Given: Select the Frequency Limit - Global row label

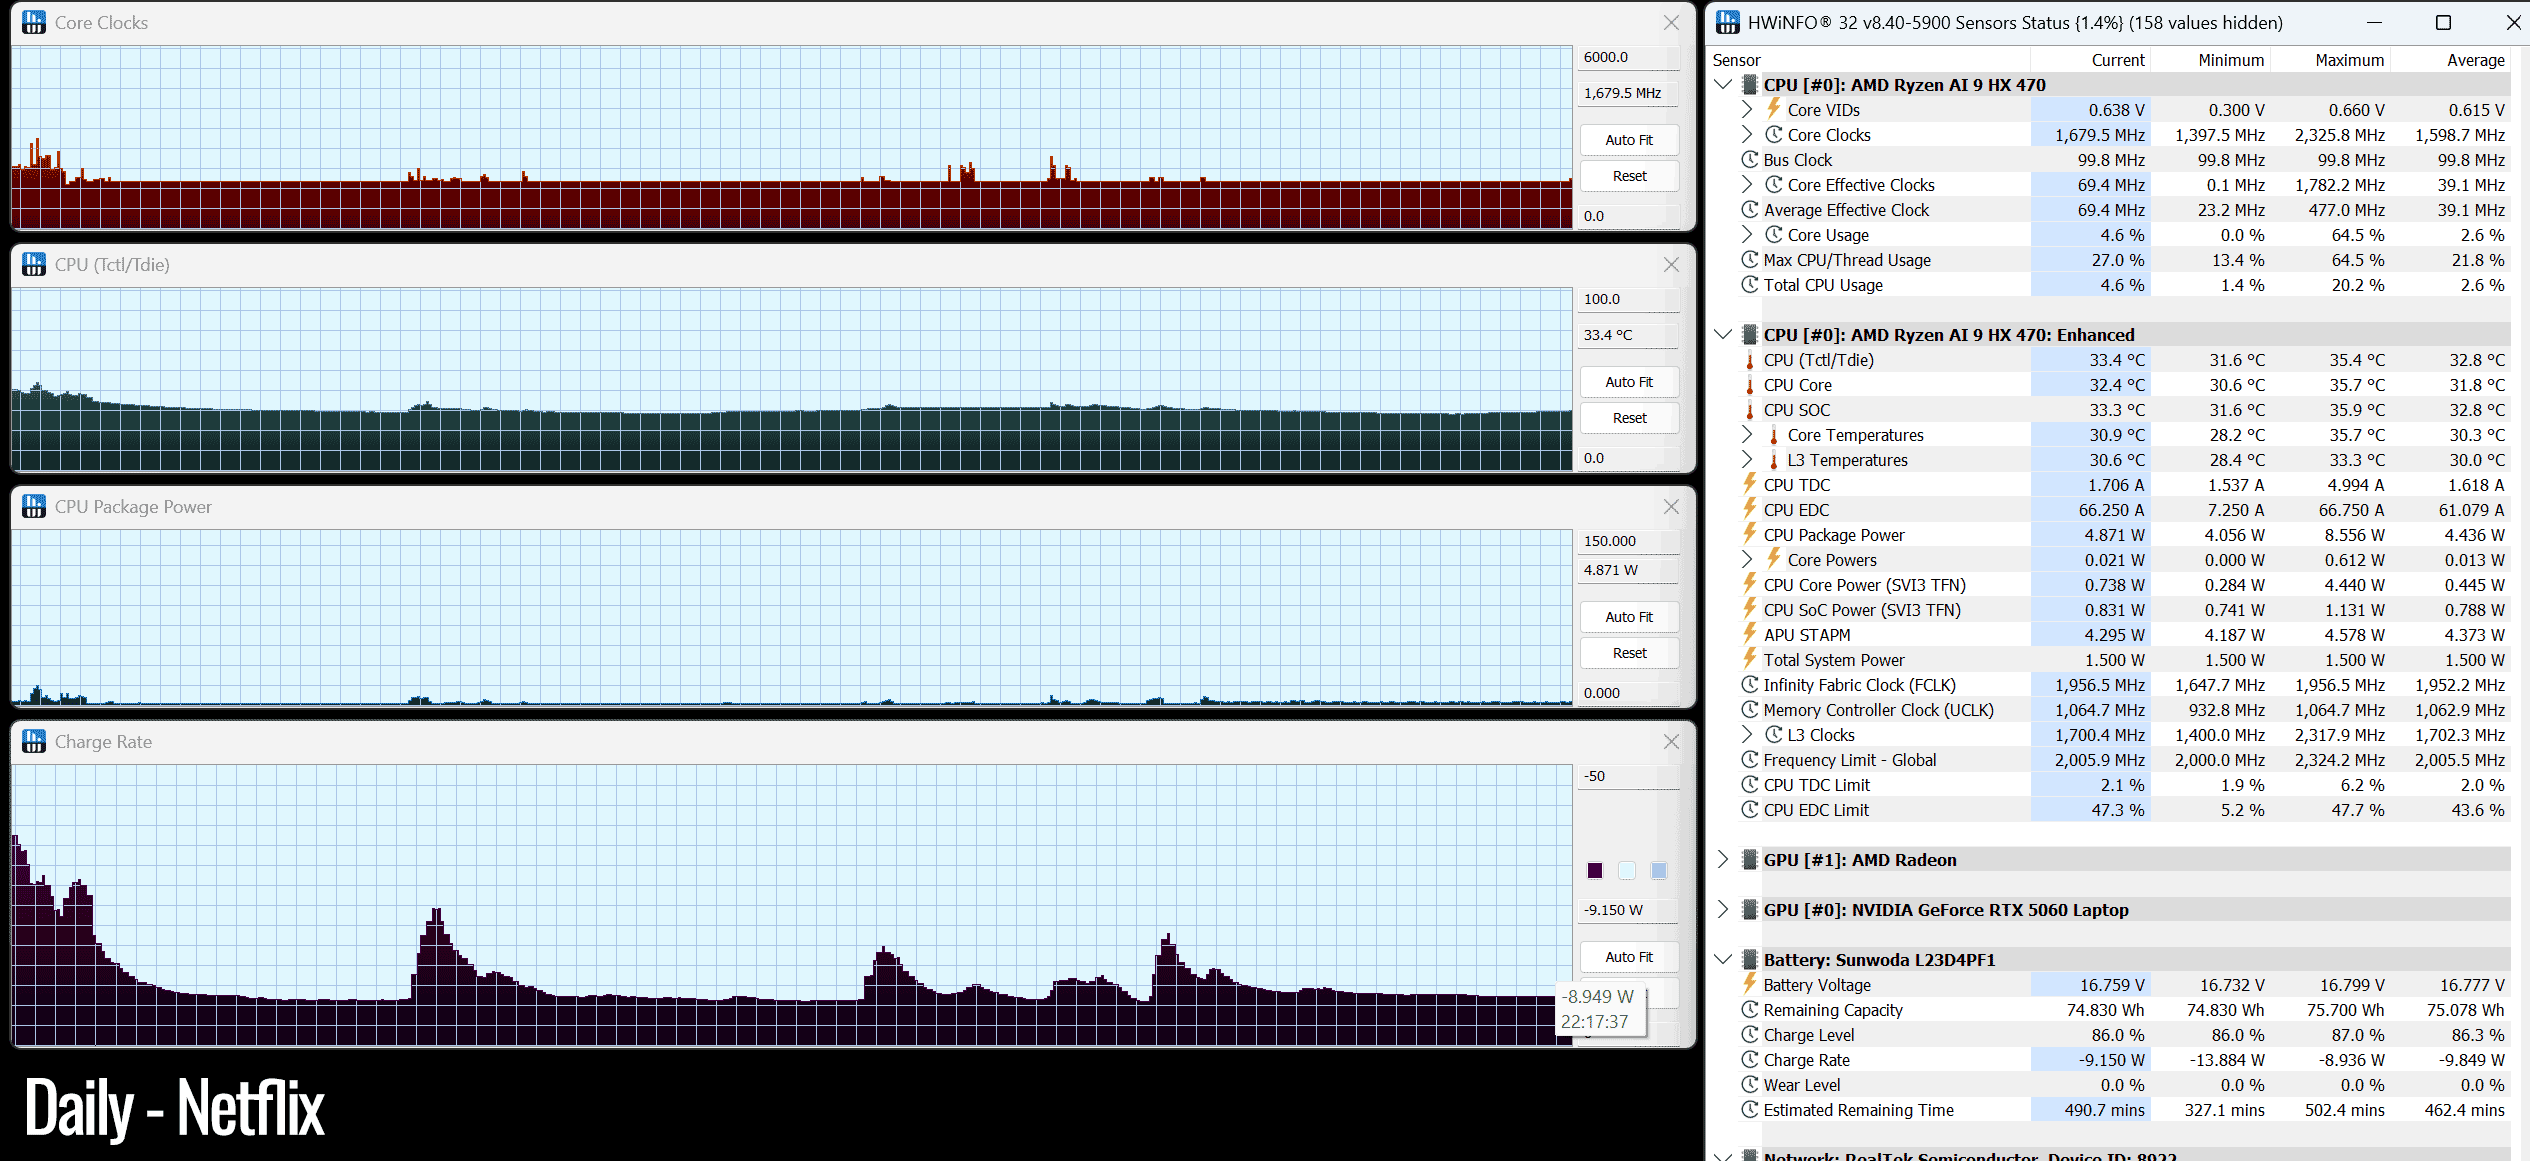Looking at the screenshot, I should coord(1850,760).
